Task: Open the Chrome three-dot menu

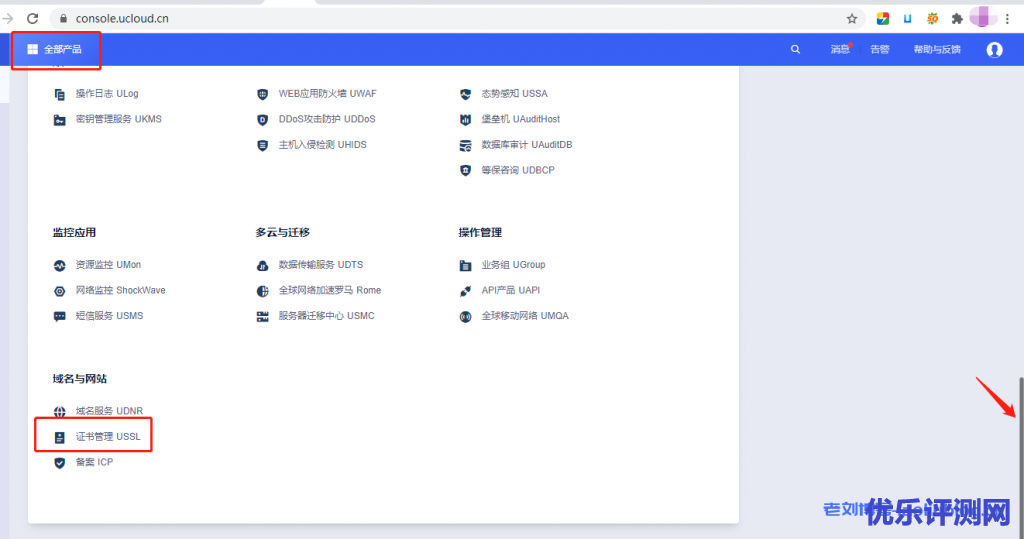Action: [1008, 18]
